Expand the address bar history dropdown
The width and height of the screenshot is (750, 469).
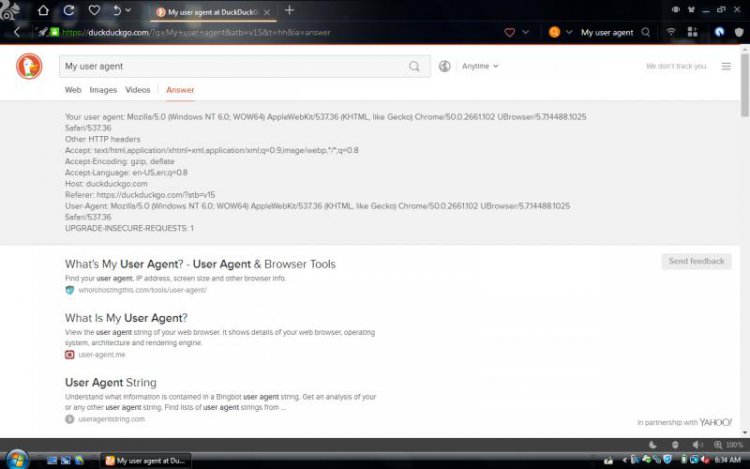pos(526,33)
